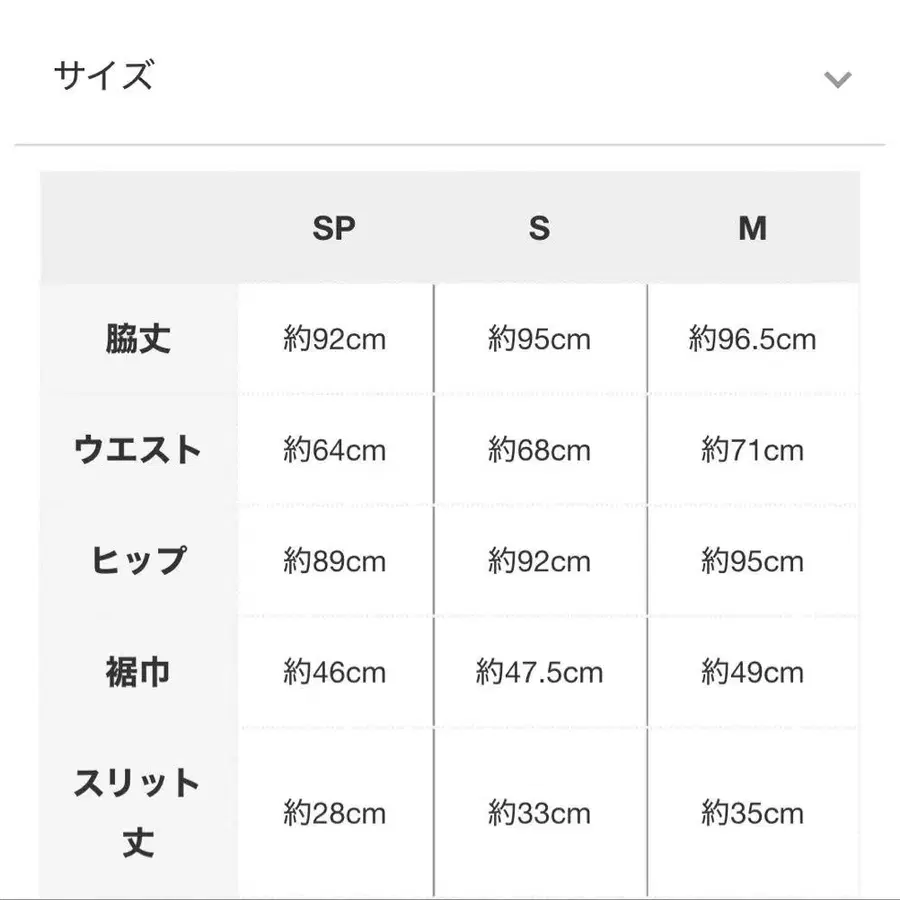Screen dimensions: 900x900
Task: Select the 約47.5cm hem width for S
Action: [540, 672]
